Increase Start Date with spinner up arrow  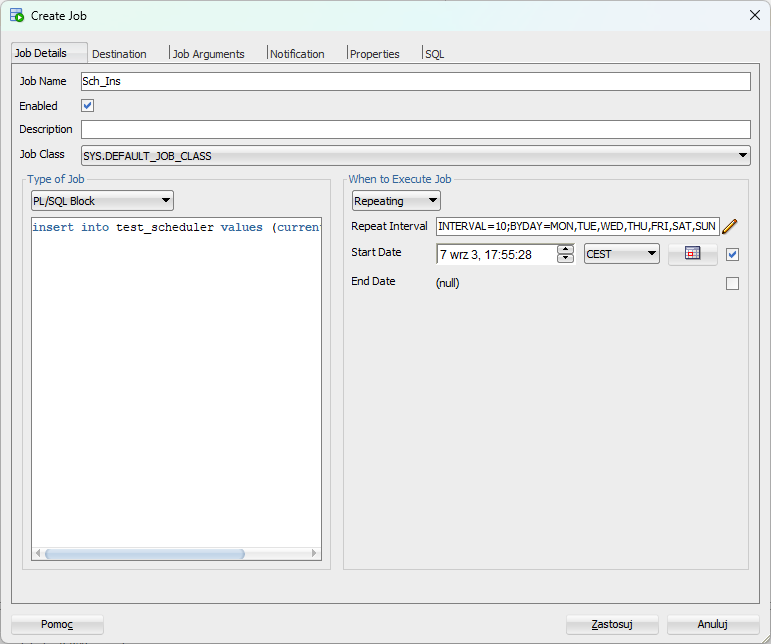(565, 249)
